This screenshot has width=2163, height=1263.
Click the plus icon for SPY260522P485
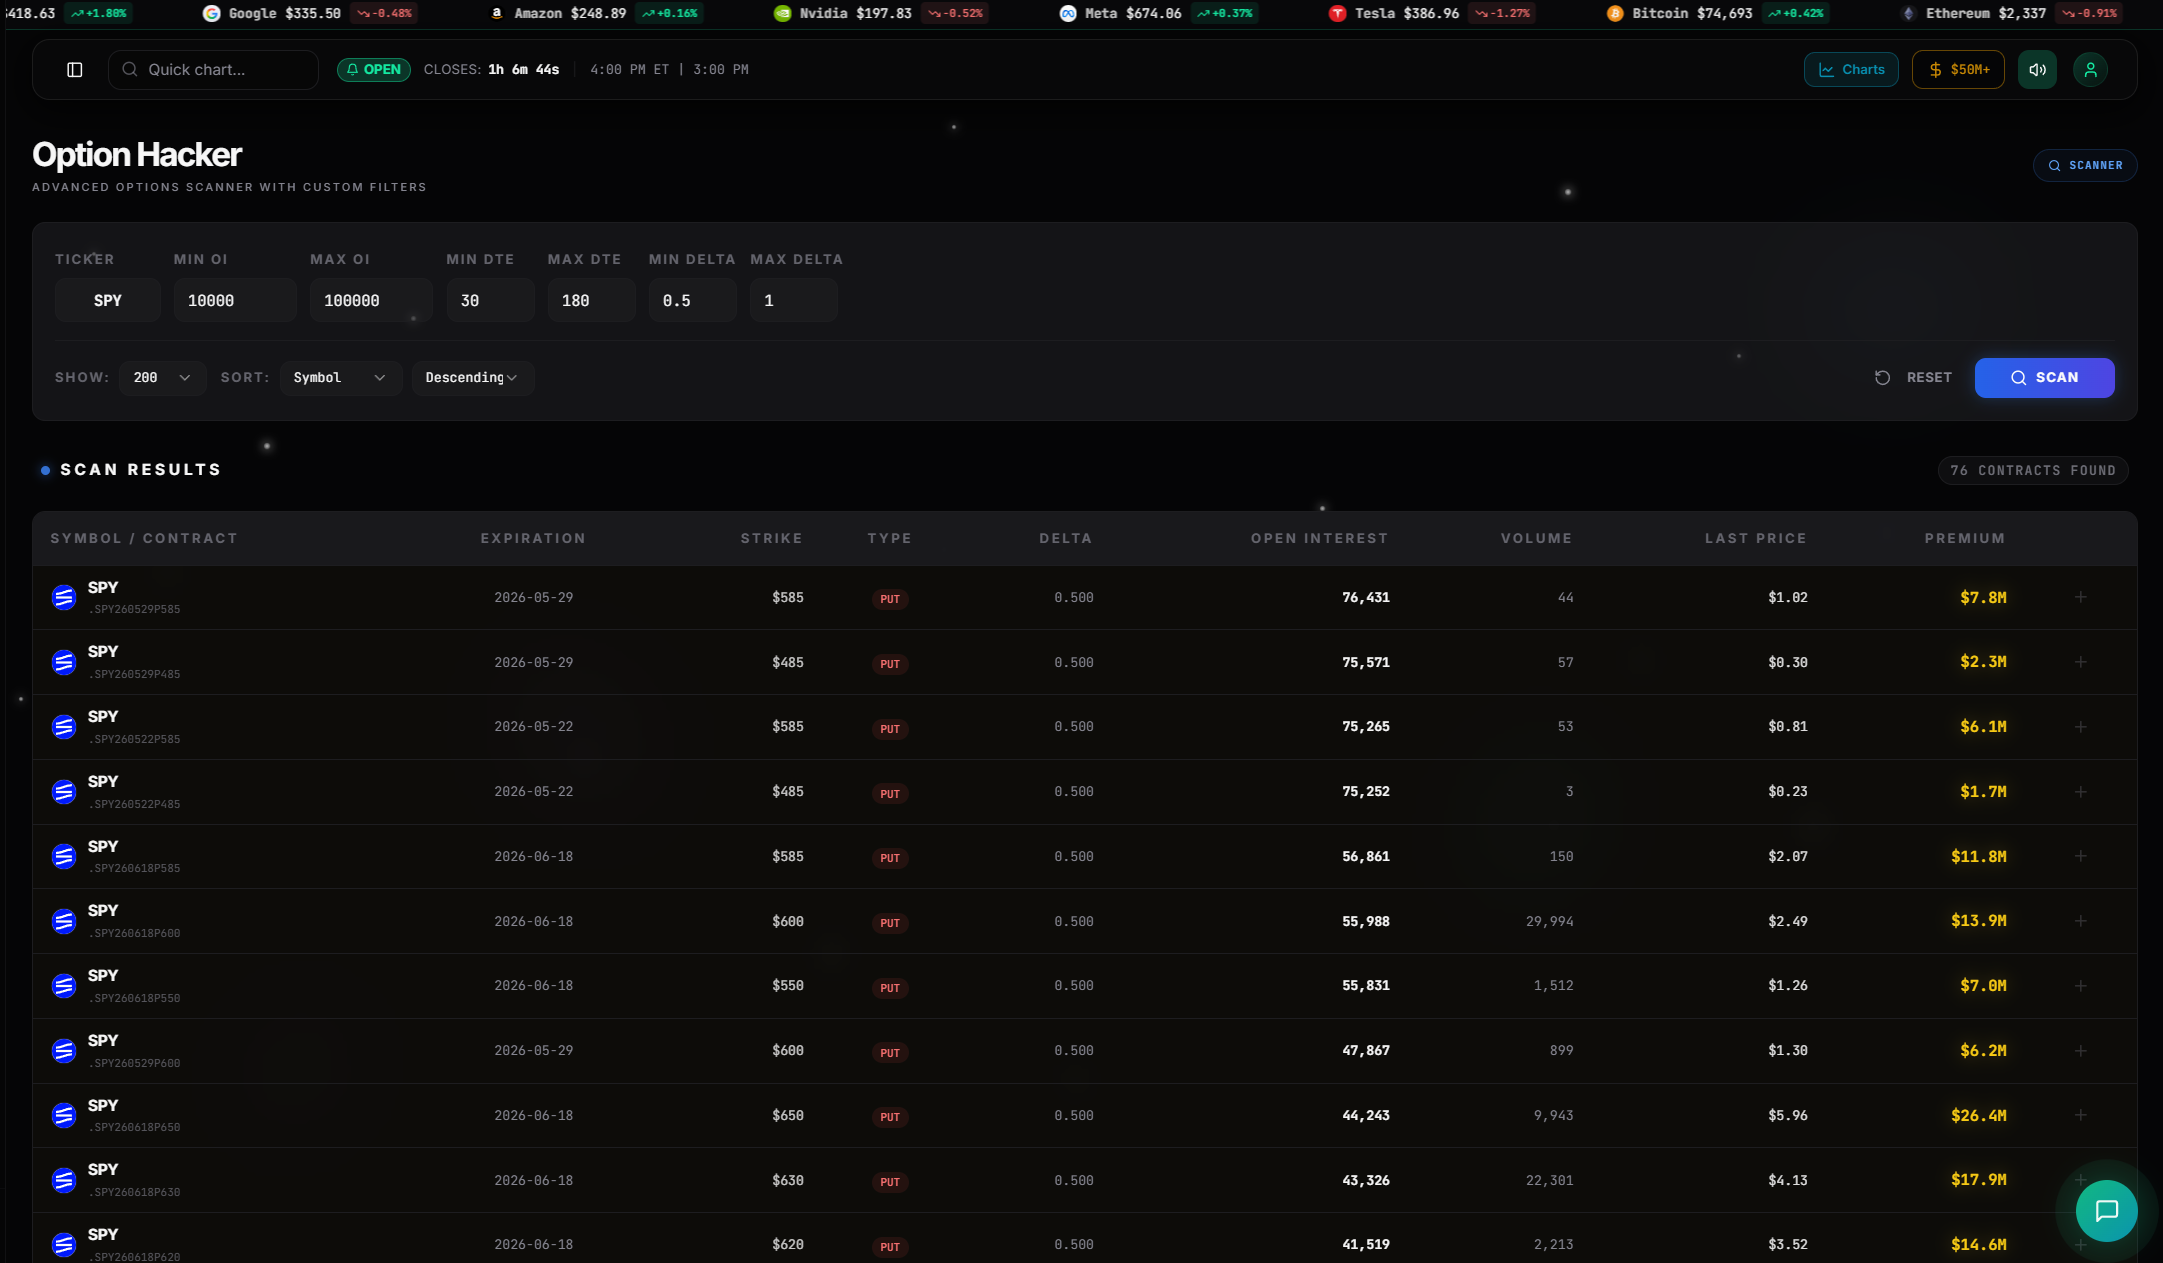tap(2080, 792)
